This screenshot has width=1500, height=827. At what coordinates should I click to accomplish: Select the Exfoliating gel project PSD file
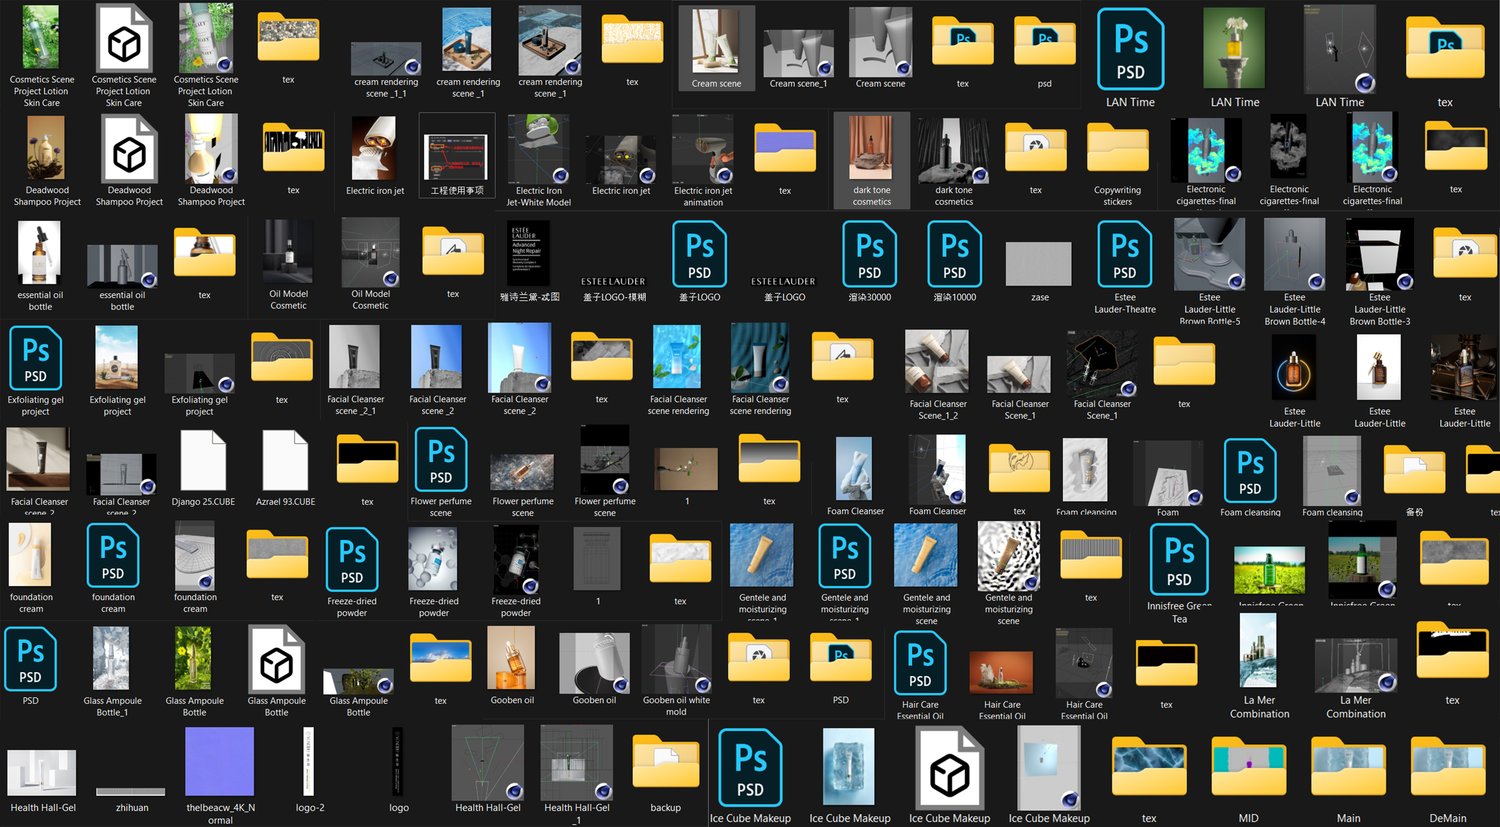pos(36,358)
